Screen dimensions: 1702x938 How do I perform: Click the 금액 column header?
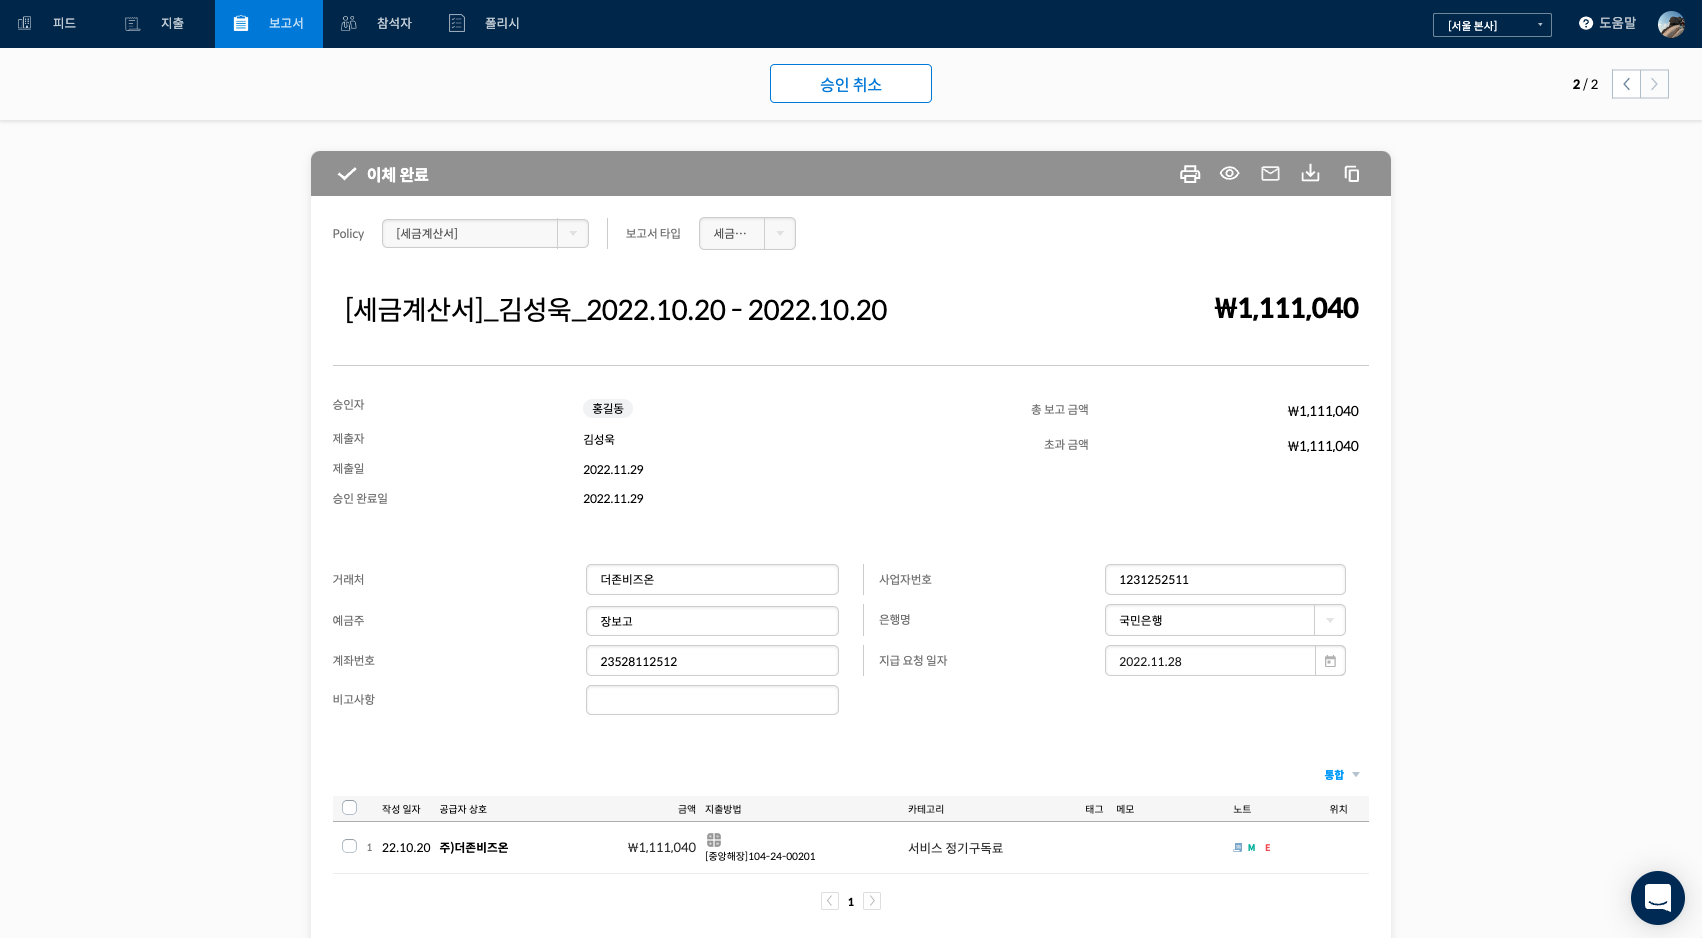687,809
